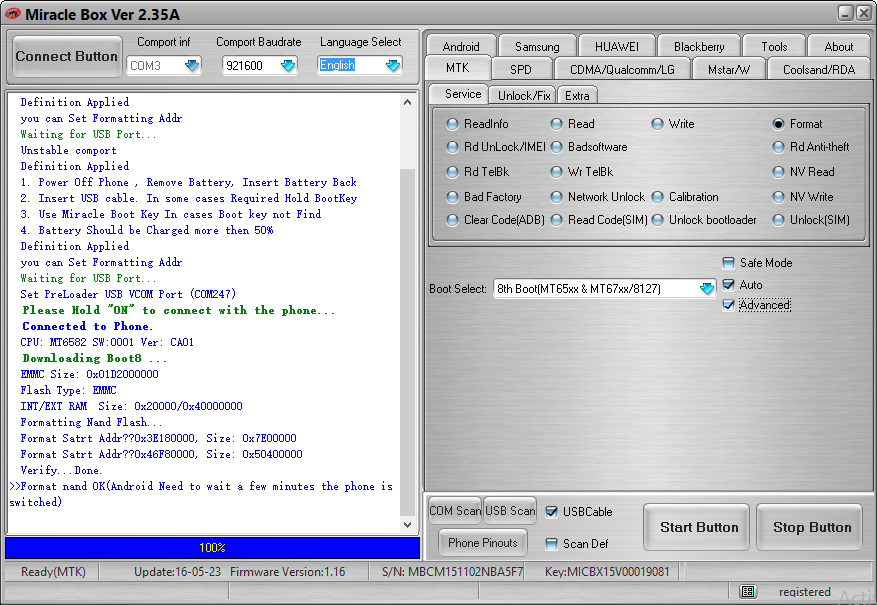Open the Tools tab

click(x=774, y=46)
